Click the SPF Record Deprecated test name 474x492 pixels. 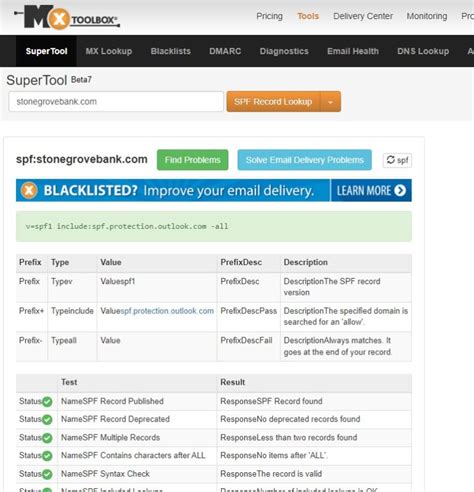pyautogui.click(x=115, y=419)
